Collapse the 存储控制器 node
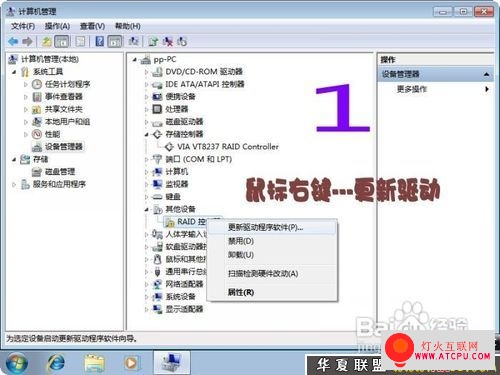Viewport: 500px width, 375px height. pyautogui.click(x=147, y=134)
